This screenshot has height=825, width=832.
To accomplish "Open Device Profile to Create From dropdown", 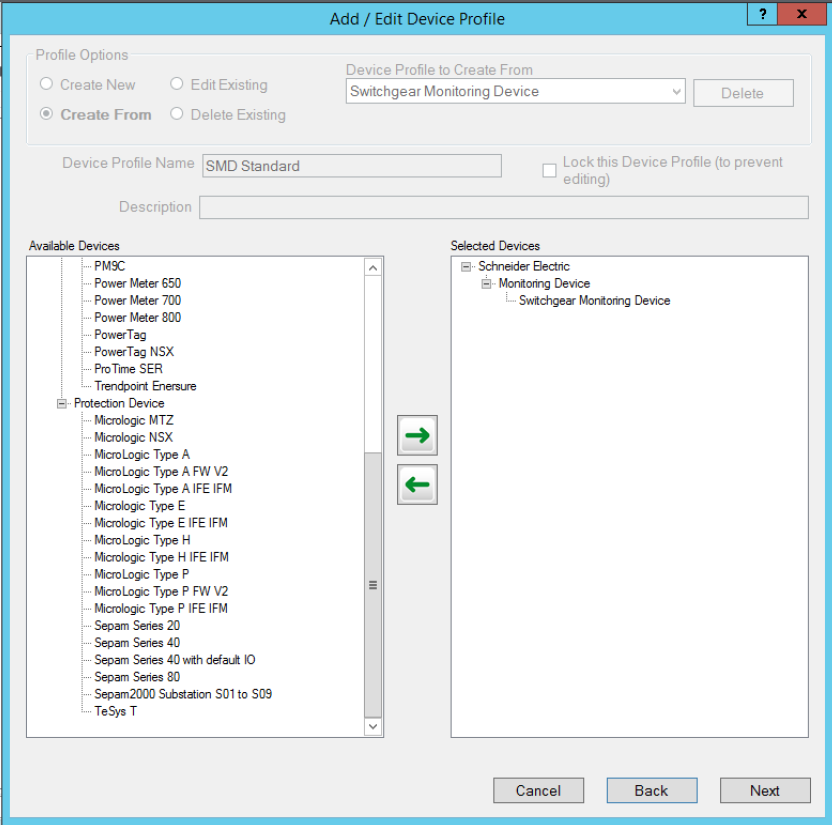I will tap(676, 92).
